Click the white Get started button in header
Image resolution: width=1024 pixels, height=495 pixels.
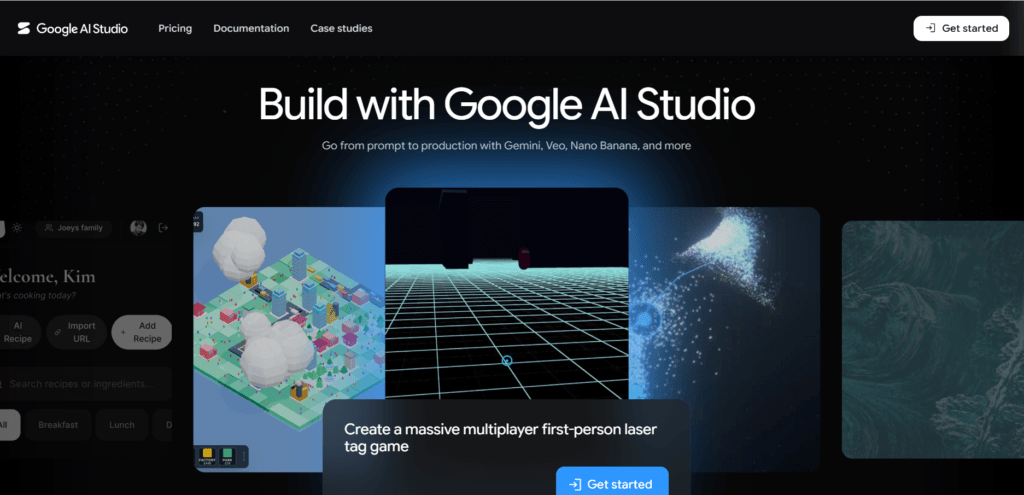(961, 28)
